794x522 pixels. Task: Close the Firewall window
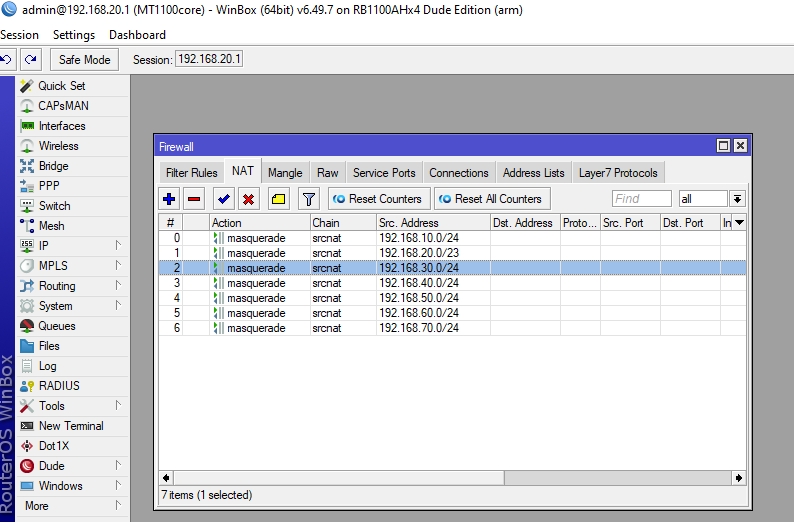[x=740, y=146]
